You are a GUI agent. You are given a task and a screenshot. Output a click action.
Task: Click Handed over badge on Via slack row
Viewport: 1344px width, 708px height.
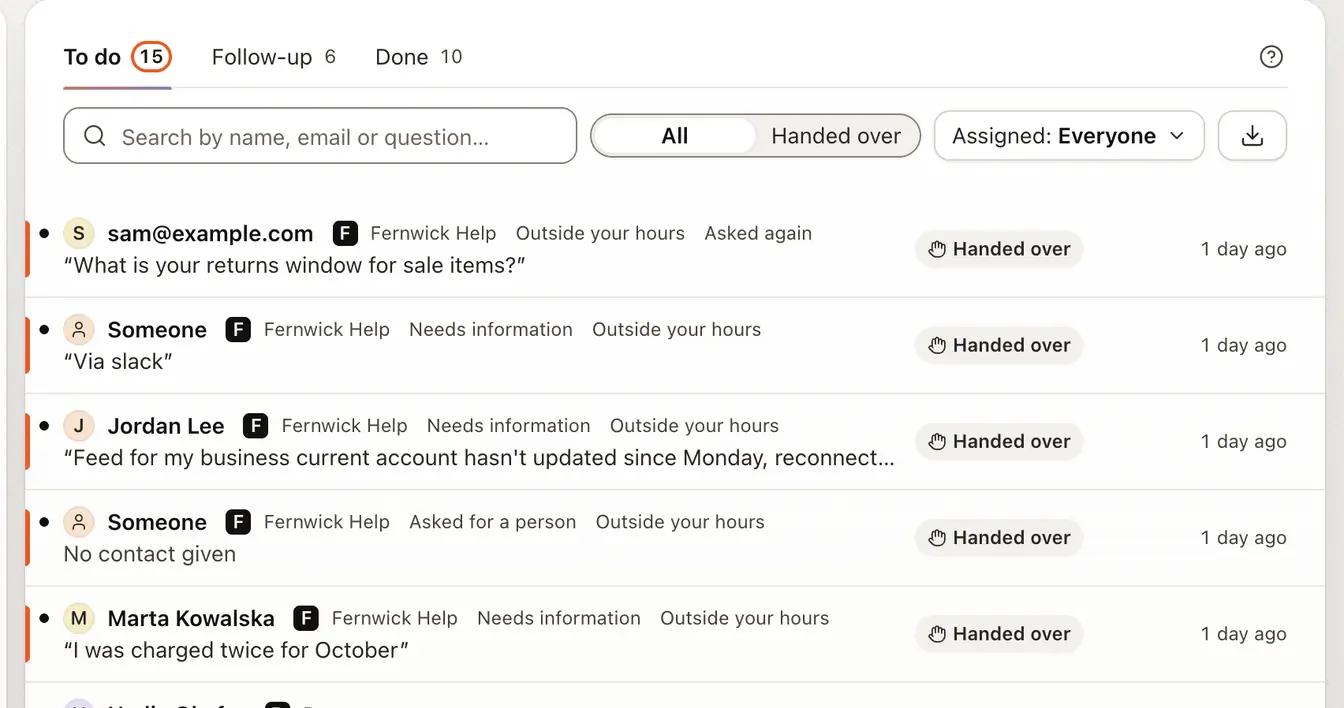999,346
